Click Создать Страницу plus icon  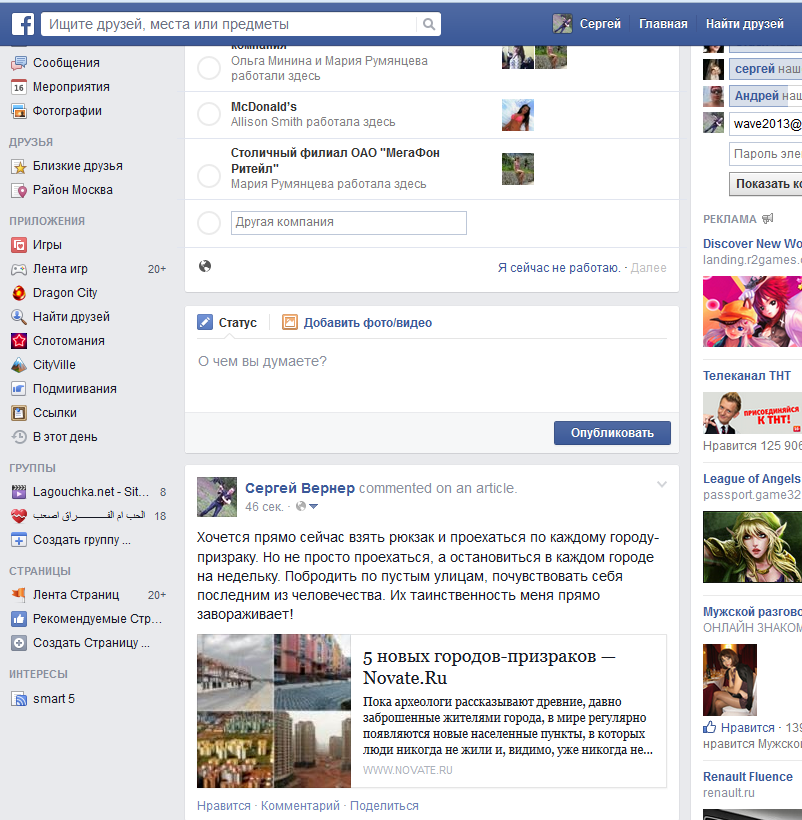tap(19, 643)
